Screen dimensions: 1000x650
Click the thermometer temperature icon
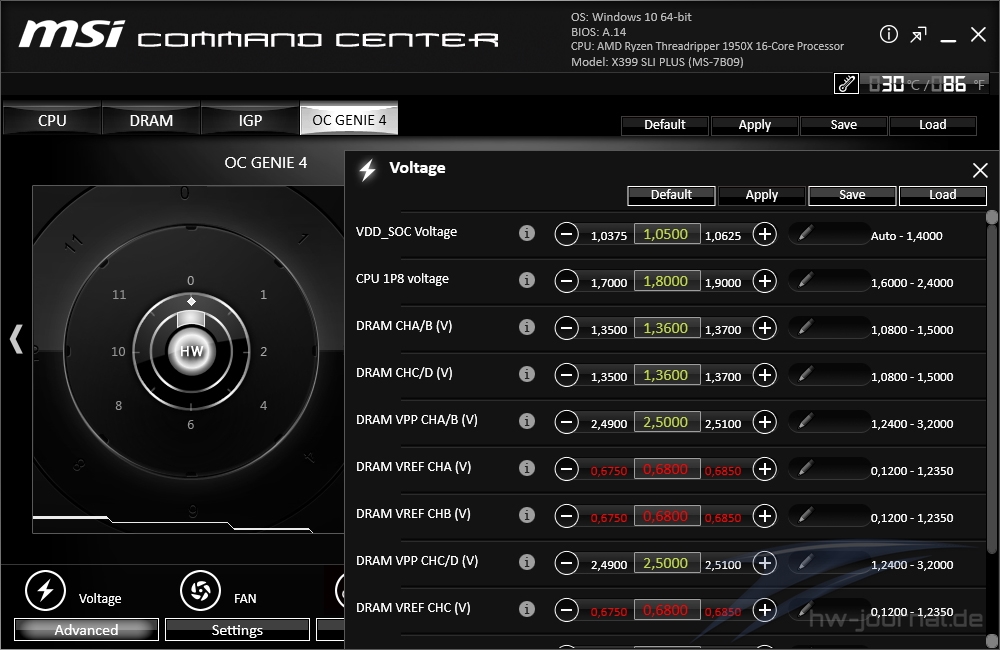click(x=846, y=84)
